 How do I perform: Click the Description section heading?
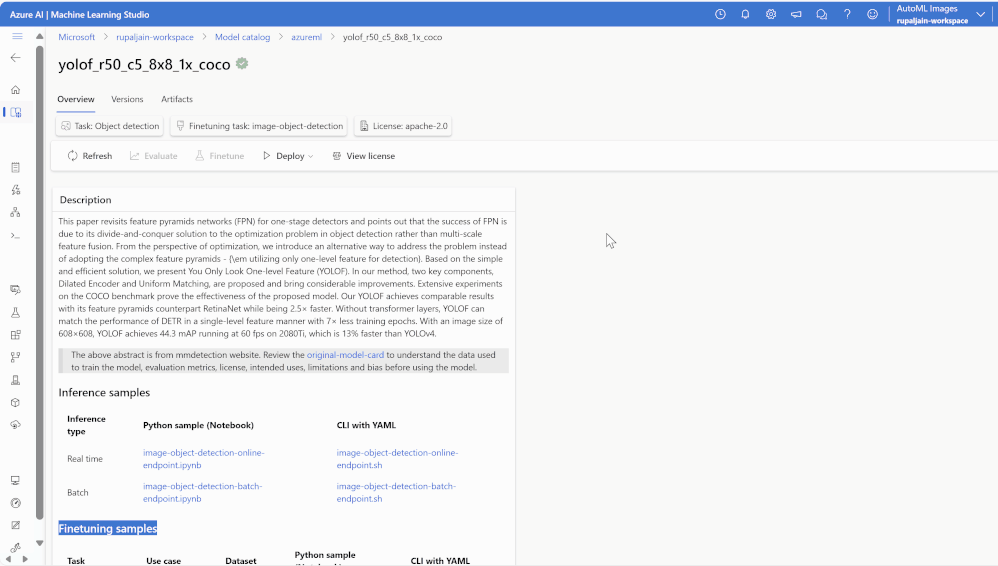coord(85,200)
